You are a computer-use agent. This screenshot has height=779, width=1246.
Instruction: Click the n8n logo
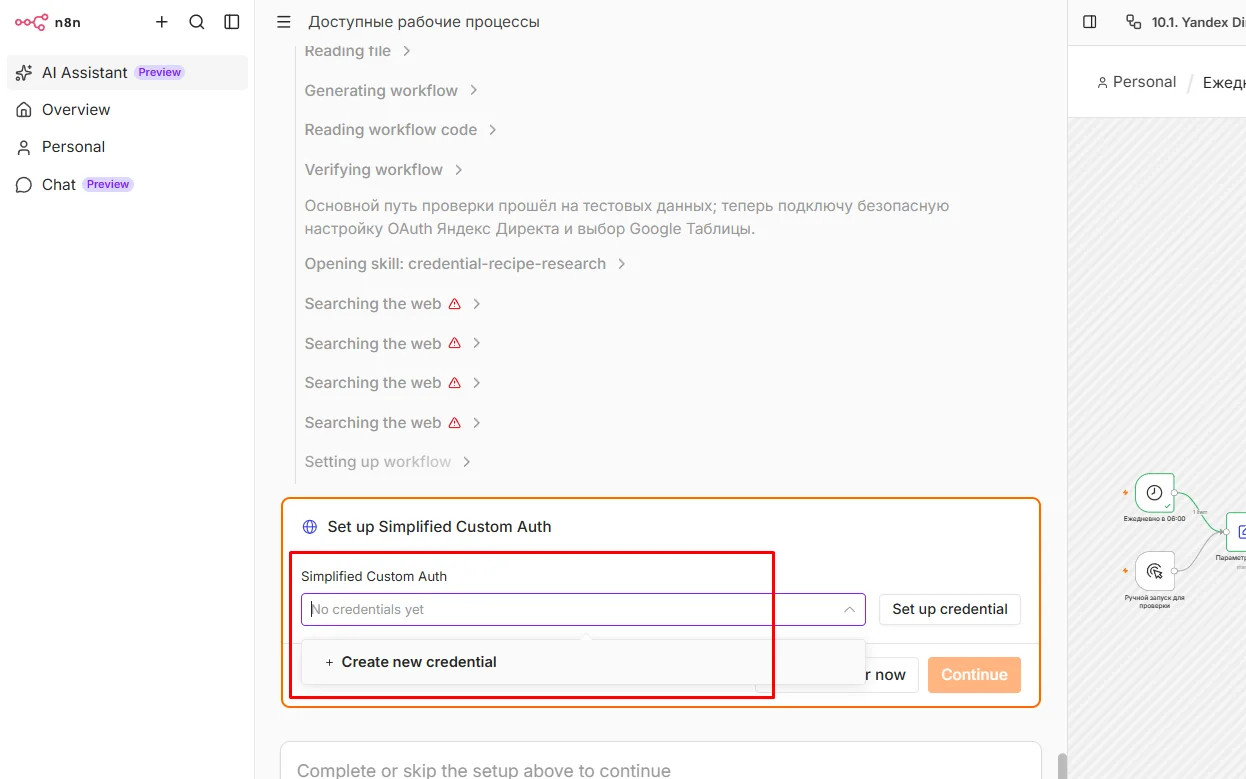pos(48,22)
